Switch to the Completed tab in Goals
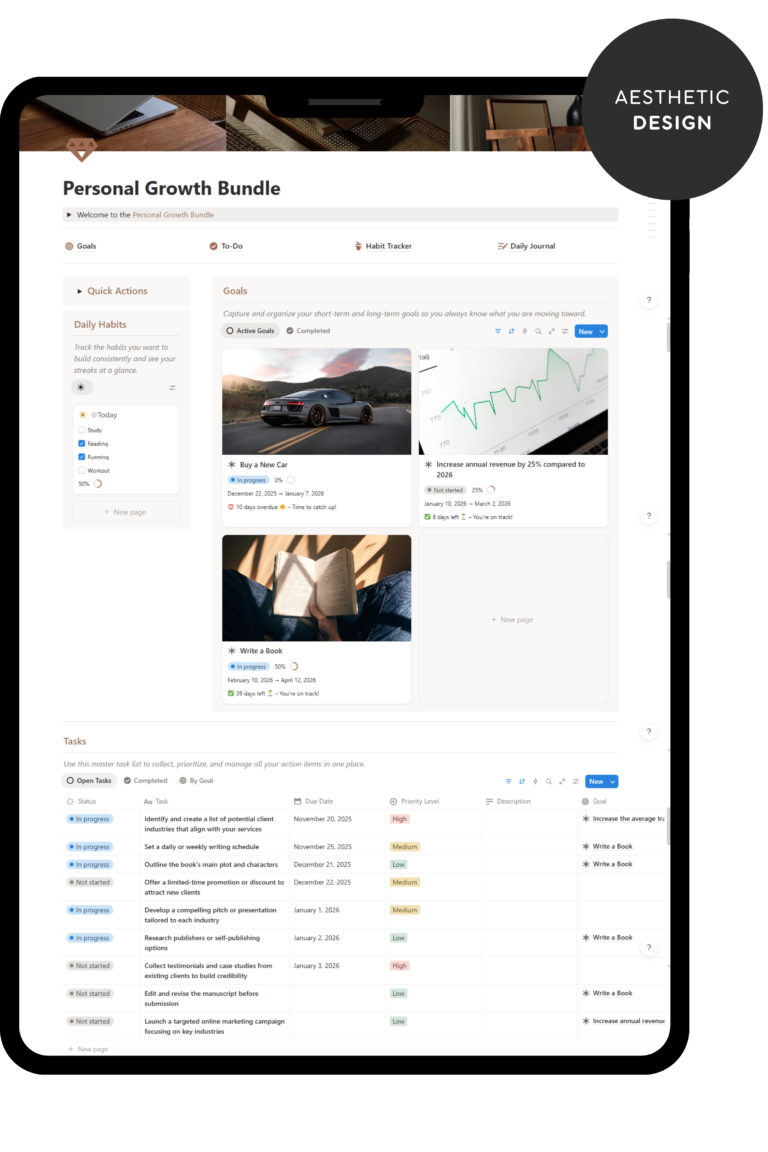Image resolution: width=768 pixels, height=1152 pixels. click(308, 331)
